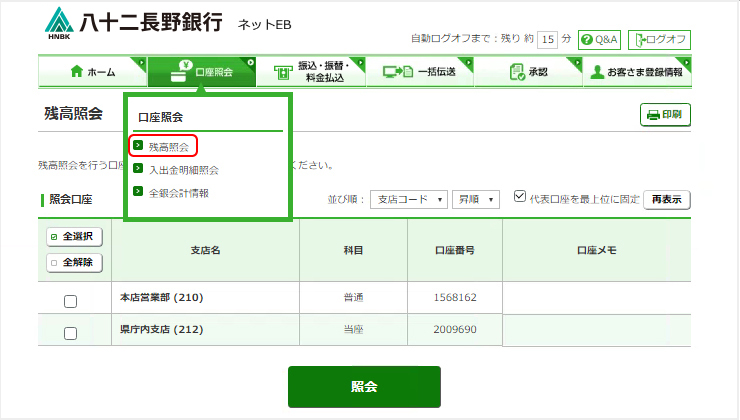Screen dimensions: 740x420
Task: Open the 支店コード sort field dropdown
Action: click(x=408, y=199)
